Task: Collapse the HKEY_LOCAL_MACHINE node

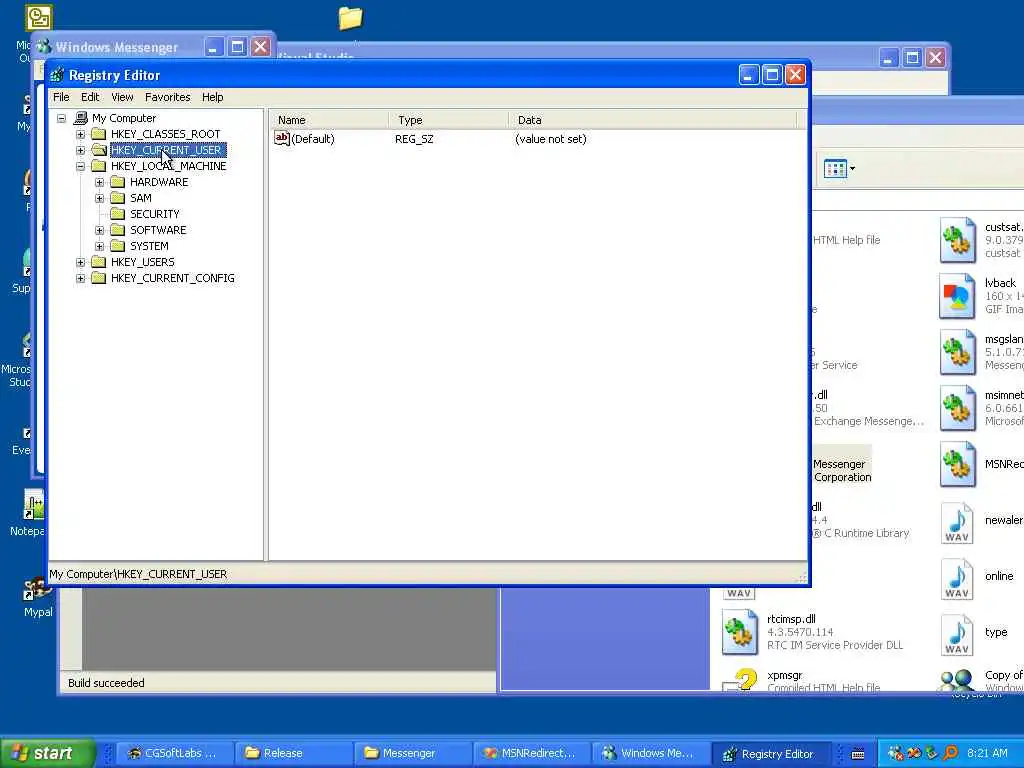Action: pyautogui.click(x=80, y=166)
